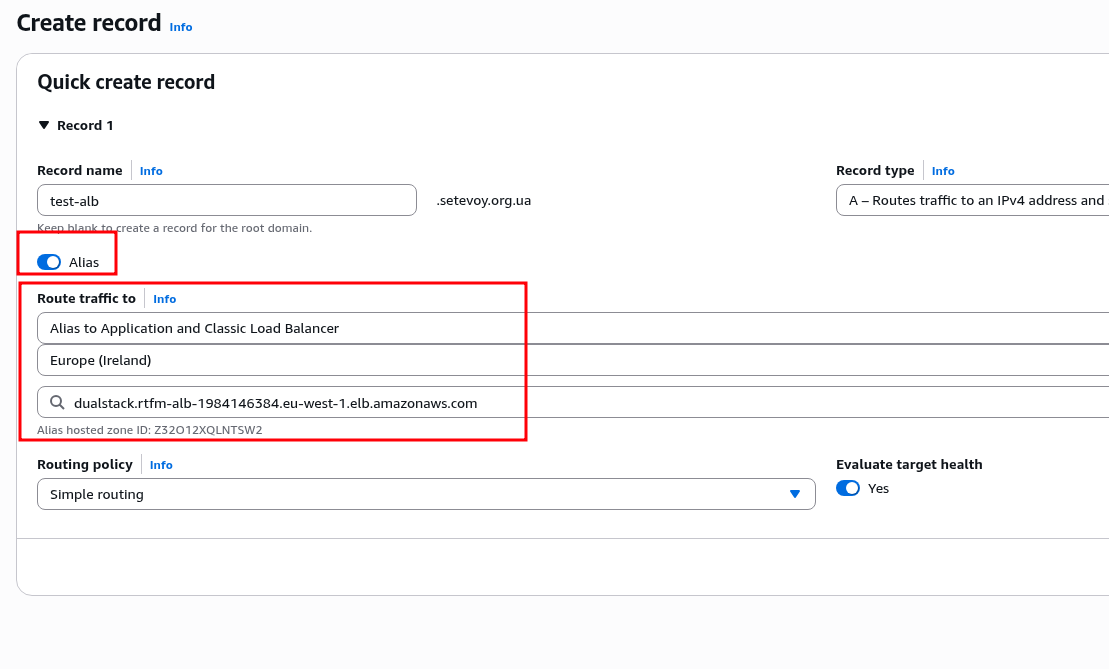
Task: Open Alias to Application and Classic Load Balancer dropdown
Action: point(572,328)
